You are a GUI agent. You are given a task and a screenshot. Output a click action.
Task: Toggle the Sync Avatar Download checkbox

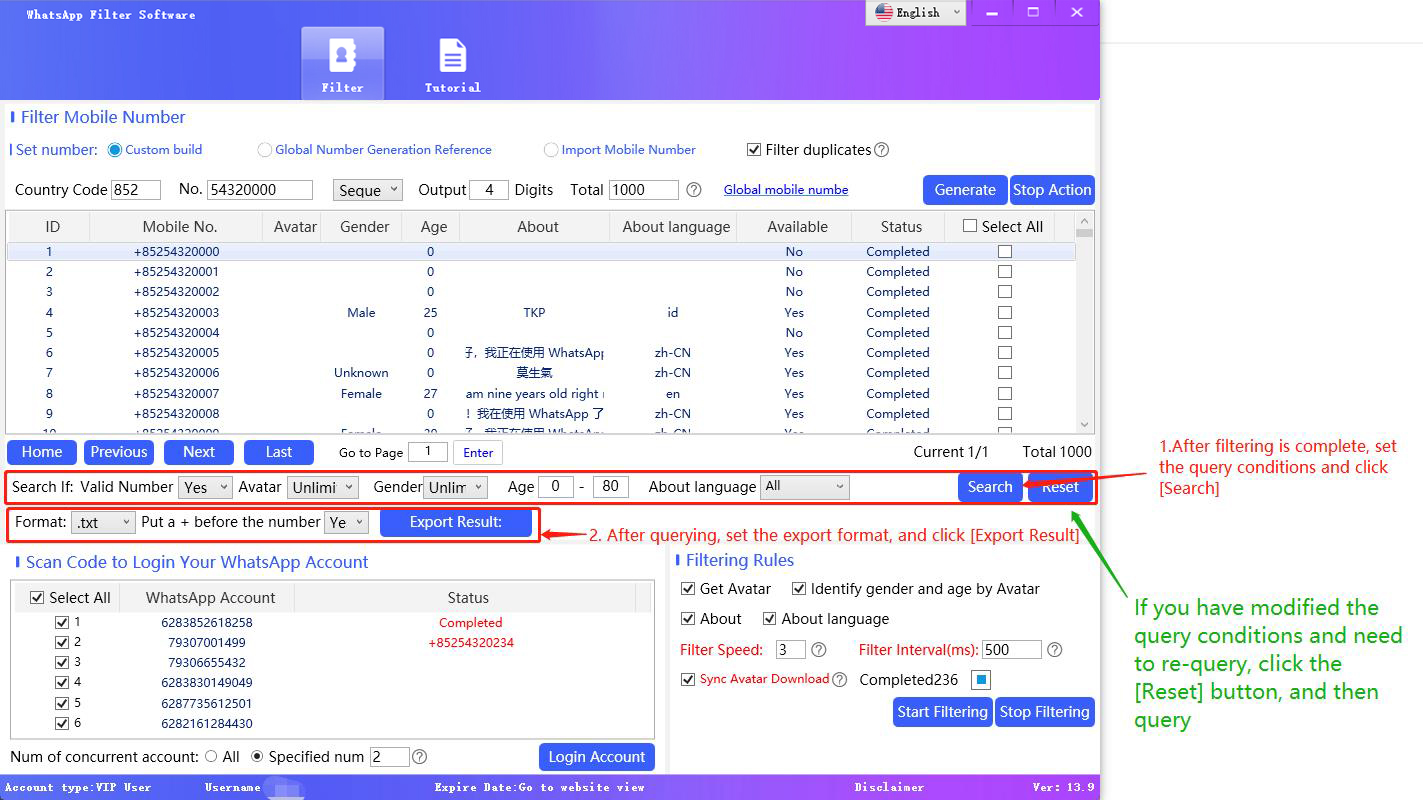point(688,680)
